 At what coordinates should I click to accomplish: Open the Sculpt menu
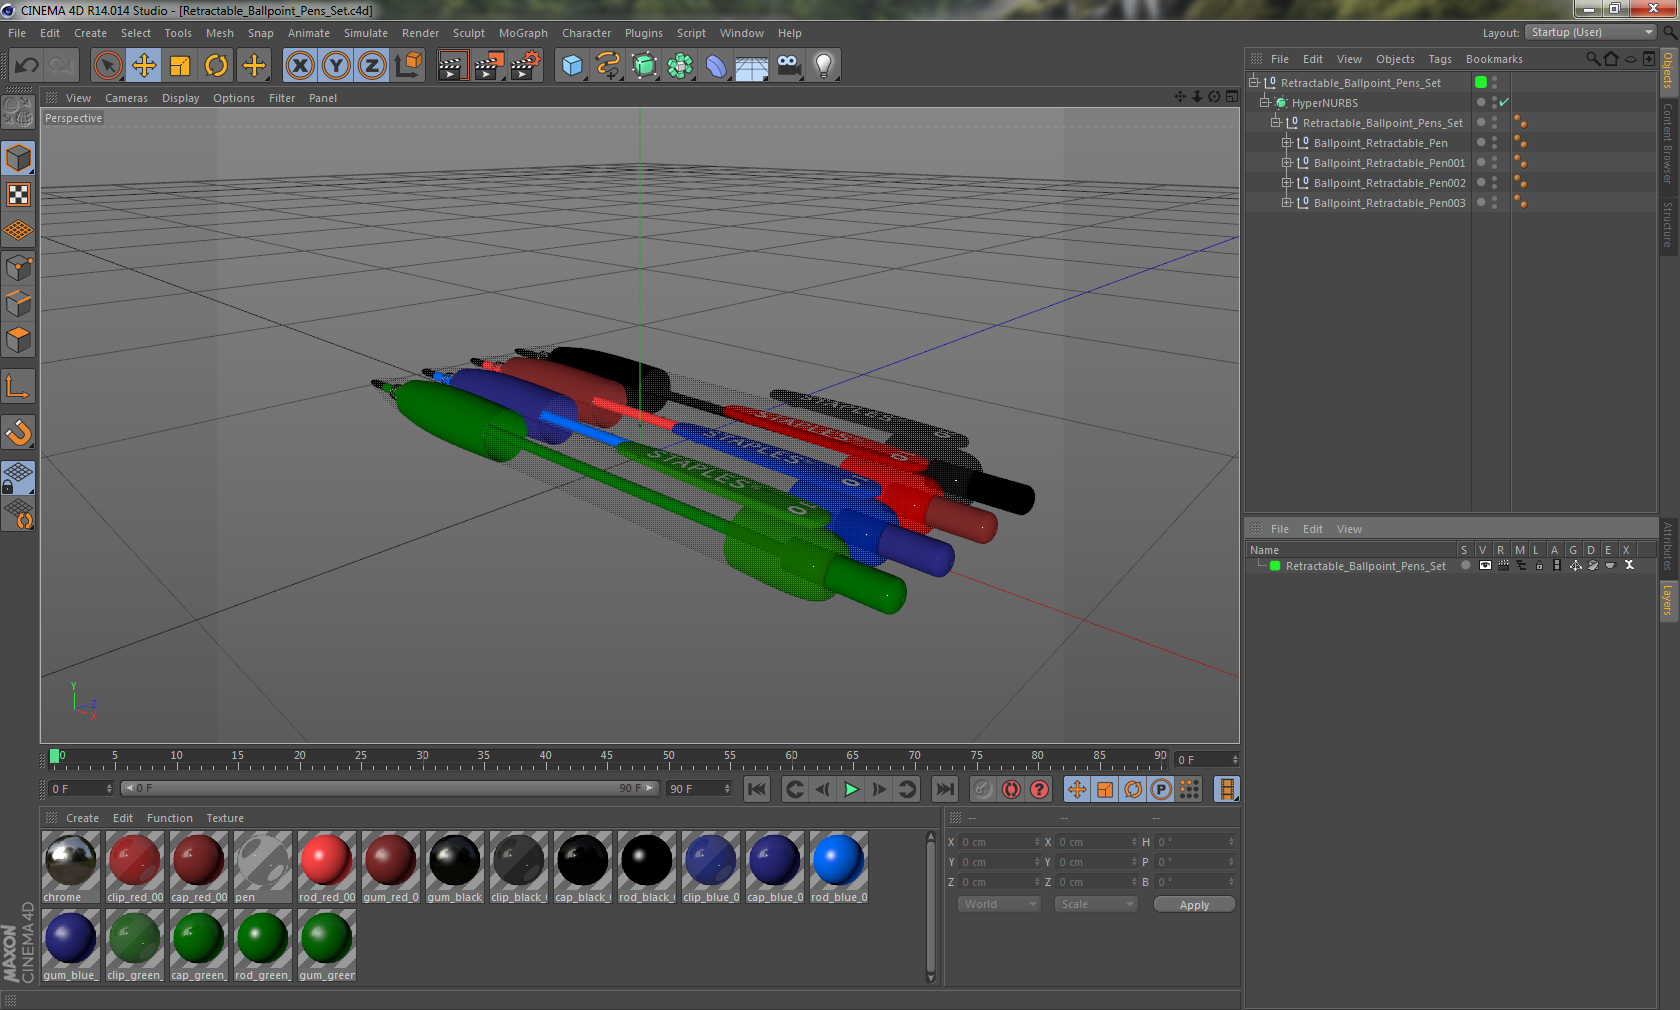point(468,33)
